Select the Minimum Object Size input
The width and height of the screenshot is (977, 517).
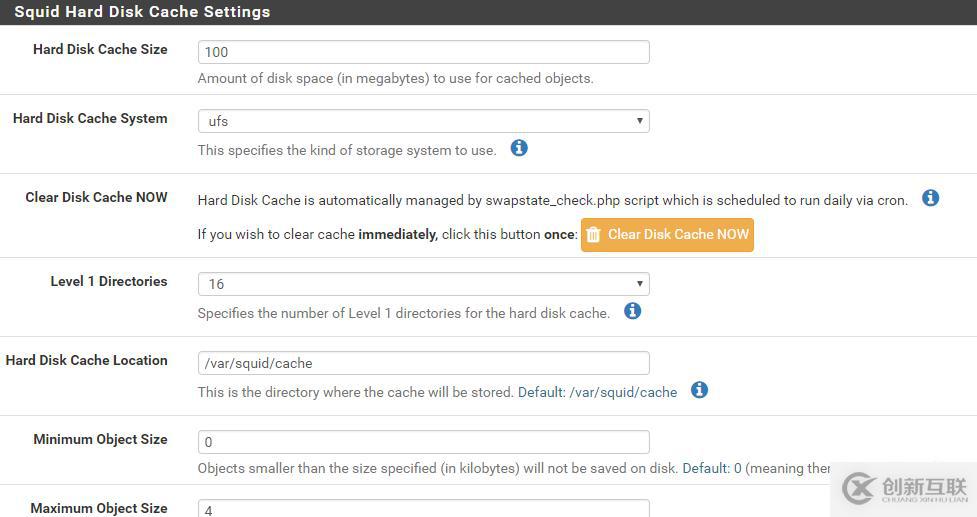coord(423,442)
